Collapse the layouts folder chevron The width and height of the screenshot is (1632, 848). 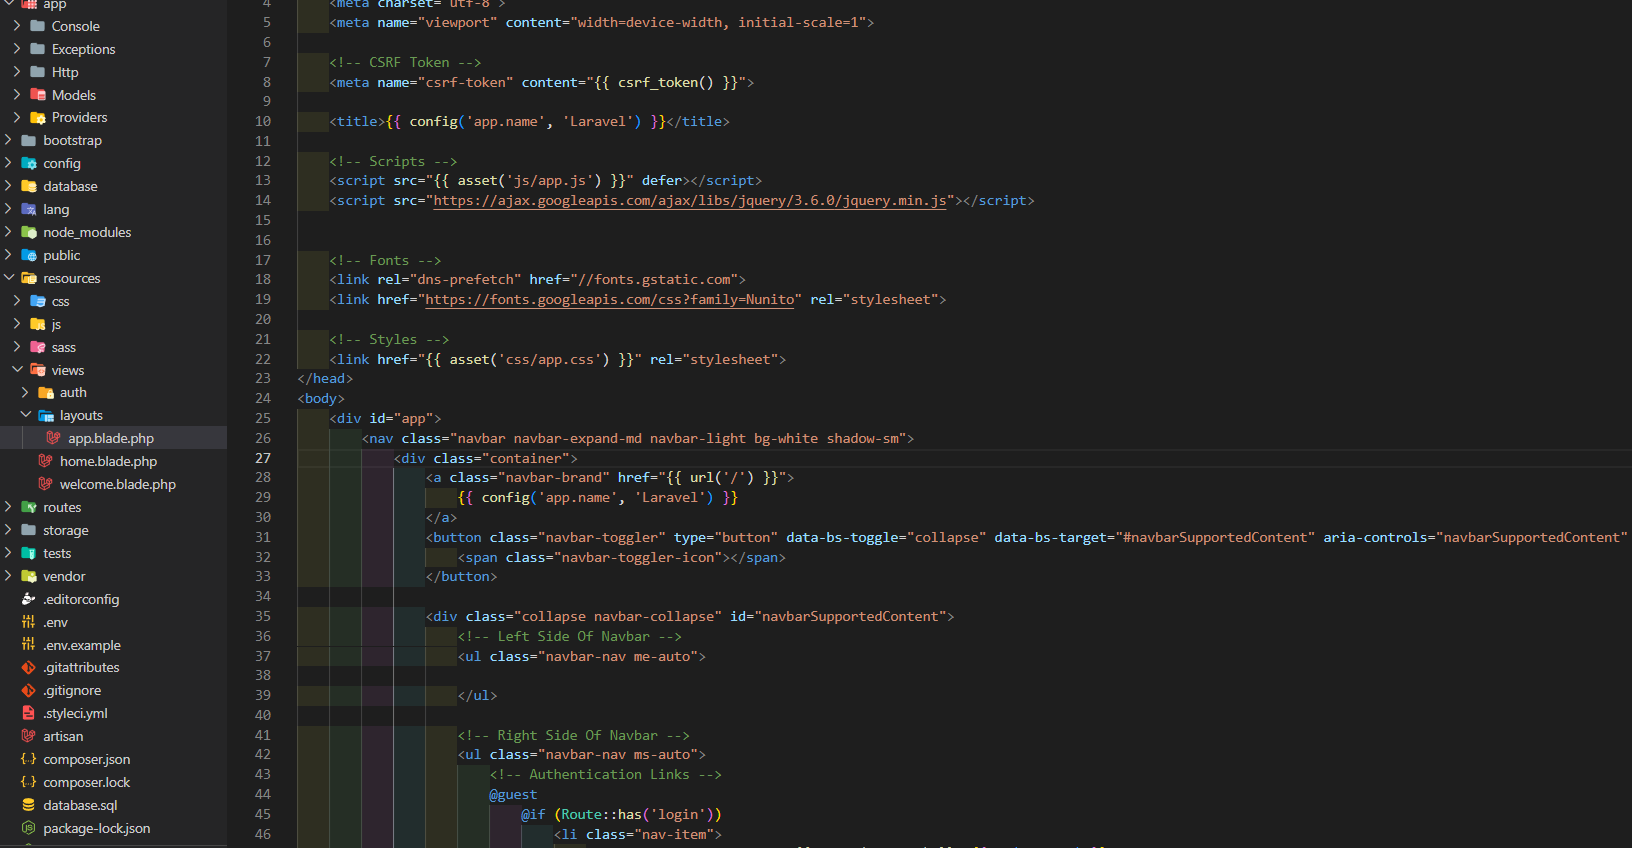pyautogui.click(x=25, y=415)
